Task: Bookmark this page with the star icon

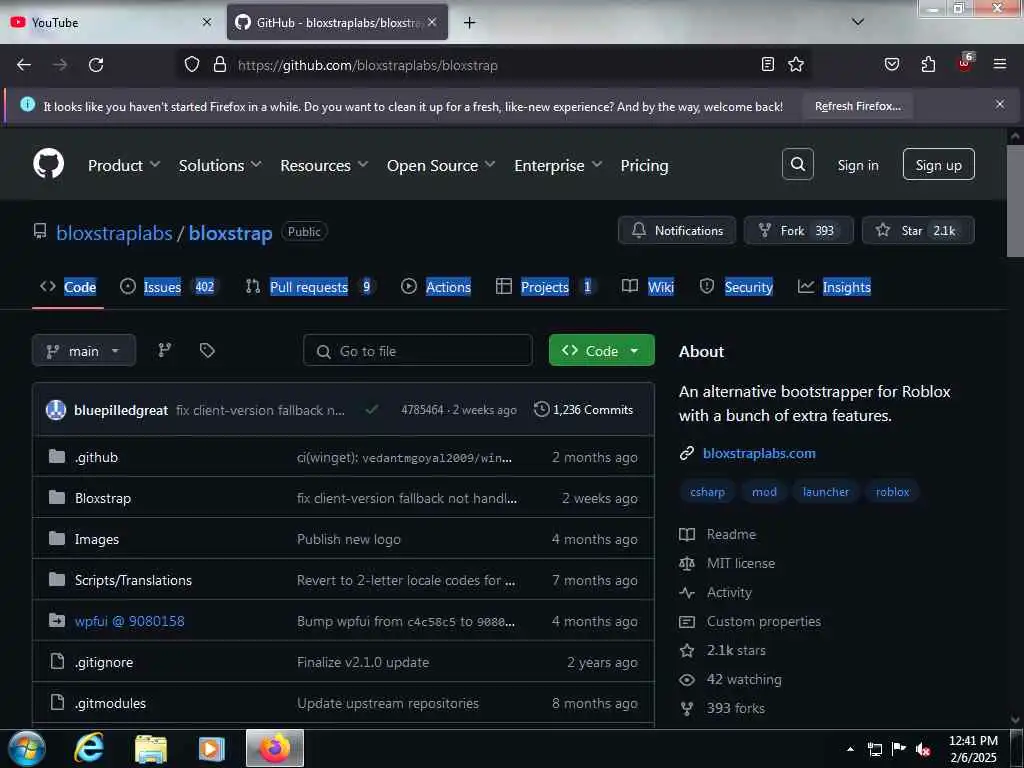Action: (795, 65)
